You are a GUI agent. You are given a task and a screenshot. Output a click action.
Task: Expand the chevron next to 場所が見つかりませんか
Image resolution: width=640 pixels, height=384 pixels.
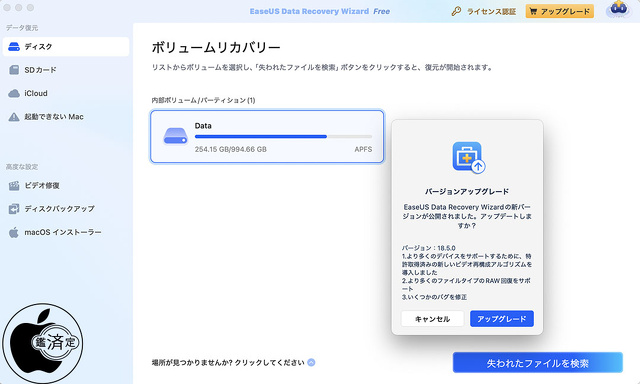311,362
